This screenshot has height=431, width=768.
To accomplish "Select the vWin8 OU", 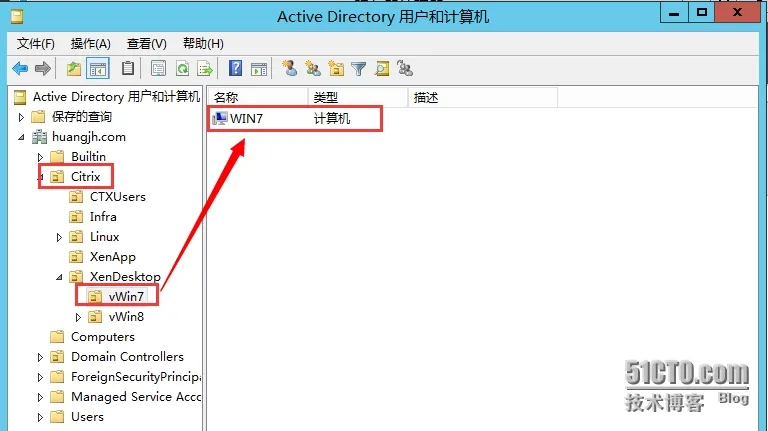I will pyautogui.click(x=126, y=317).
